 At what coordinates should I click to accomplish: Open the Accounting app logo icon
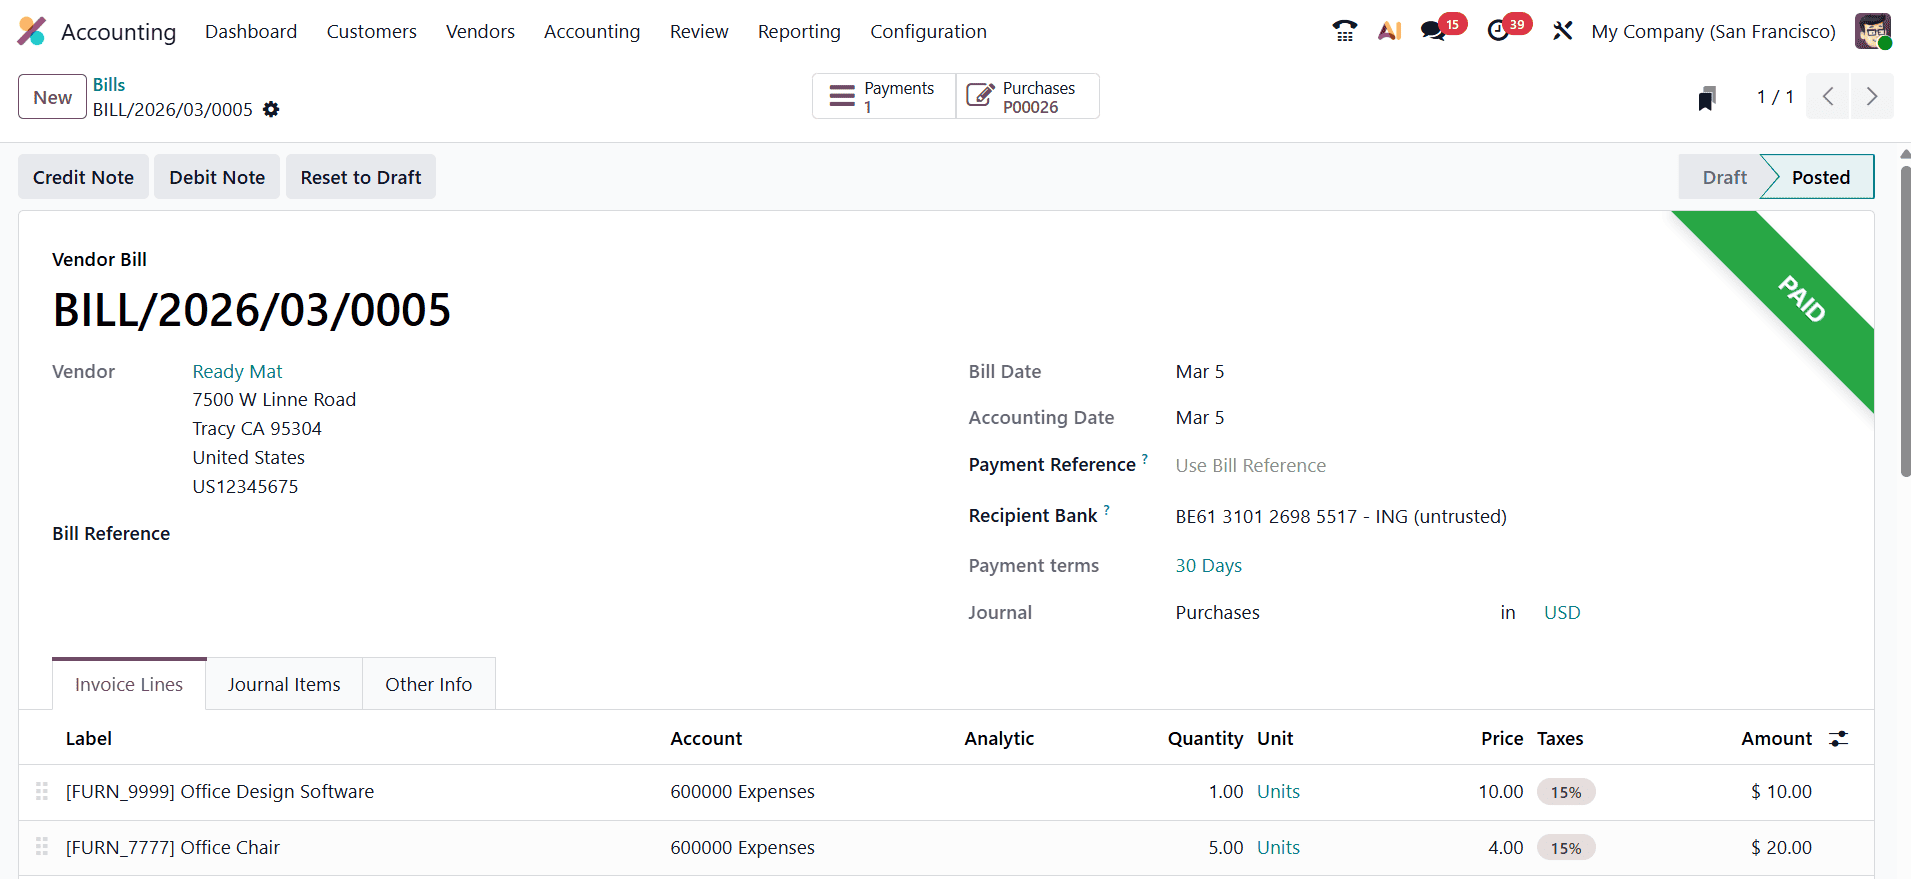pos(32,31)
